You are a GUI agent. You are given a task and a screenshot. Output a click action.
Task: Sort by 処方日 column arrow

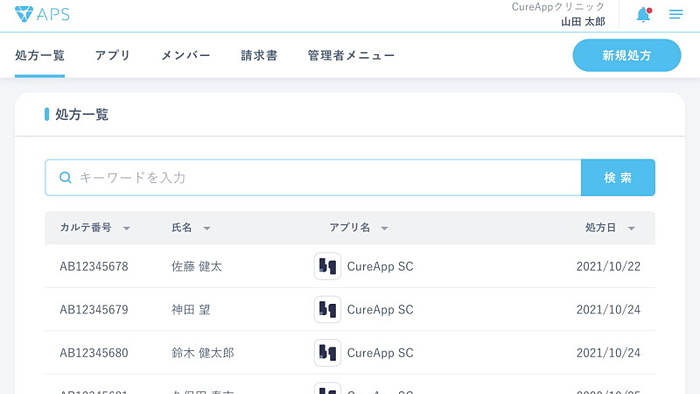631,228
